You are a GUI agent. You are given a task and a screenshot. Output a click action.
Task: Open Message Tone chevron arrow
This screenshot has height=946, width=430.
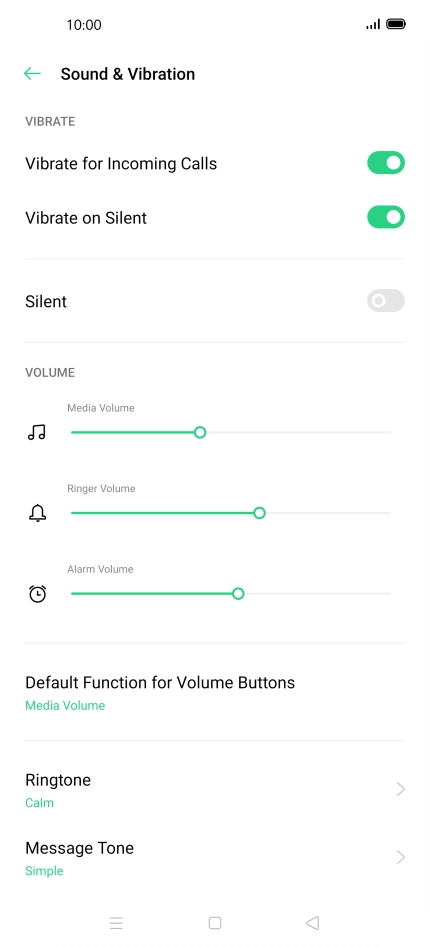(400, 857)
